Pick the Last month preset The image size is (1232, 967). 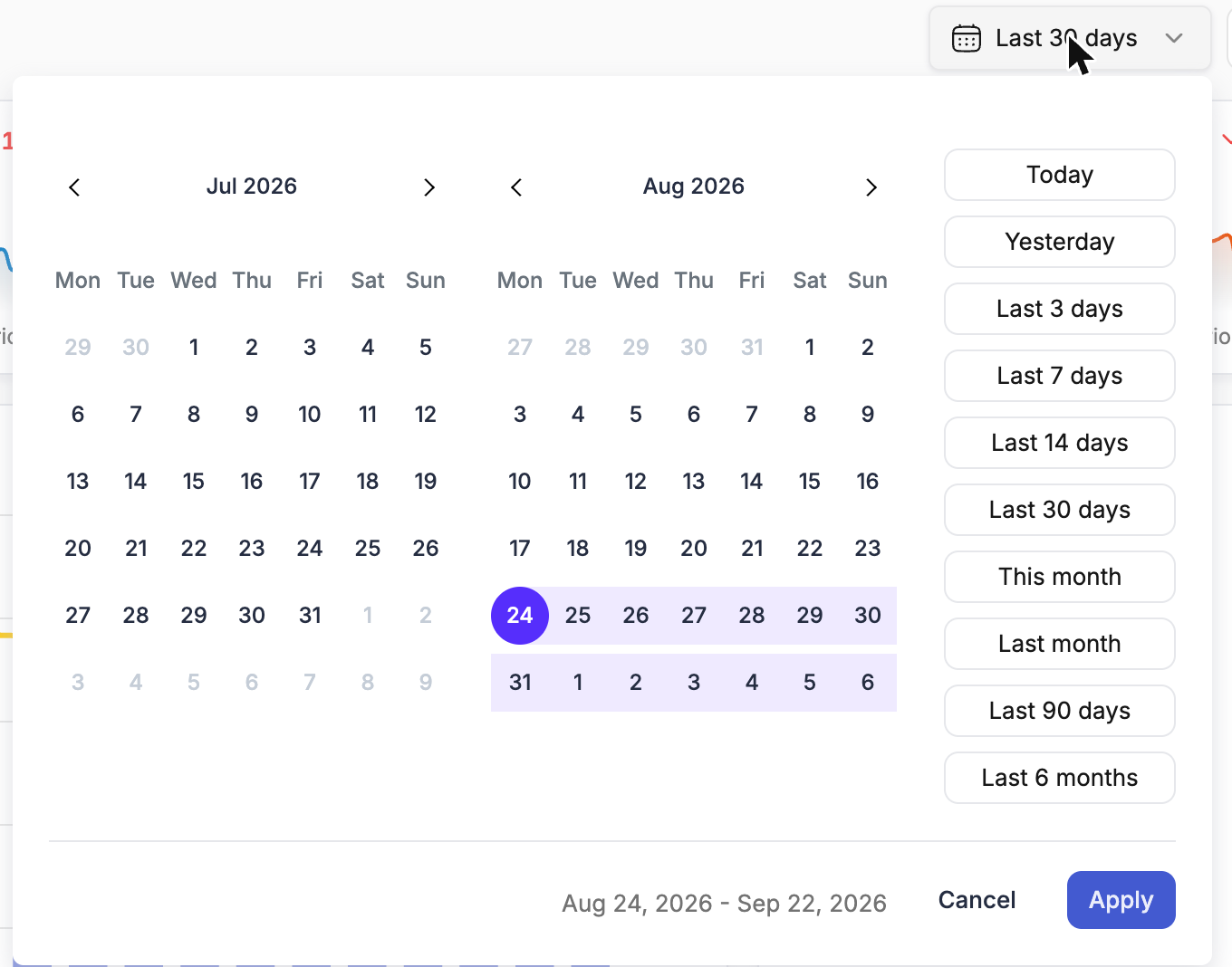coord(1059,644)
